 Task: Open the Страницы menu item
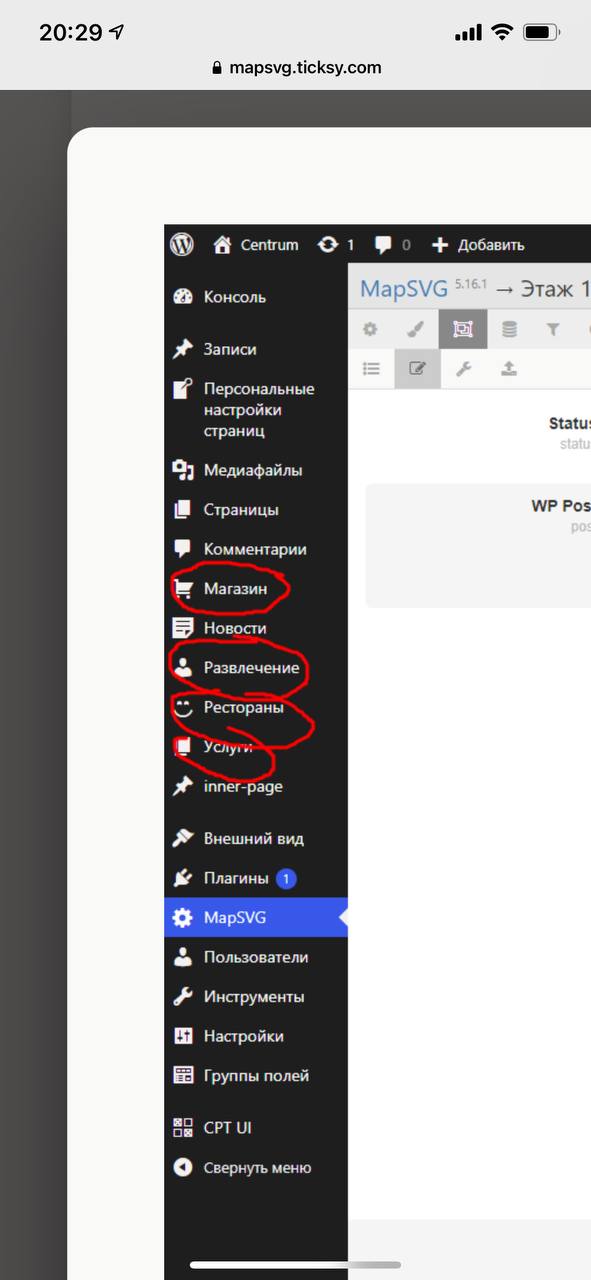256,510
